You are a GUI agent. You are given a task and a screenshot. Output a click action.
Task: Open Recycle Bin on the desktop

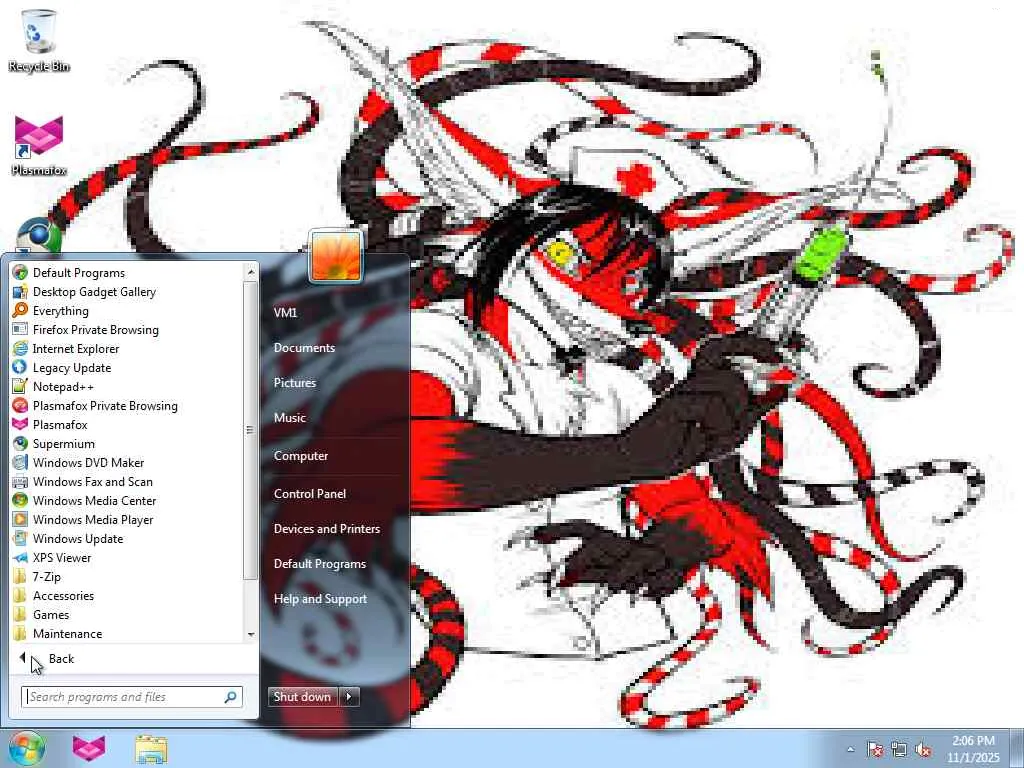tap(39, 39)
